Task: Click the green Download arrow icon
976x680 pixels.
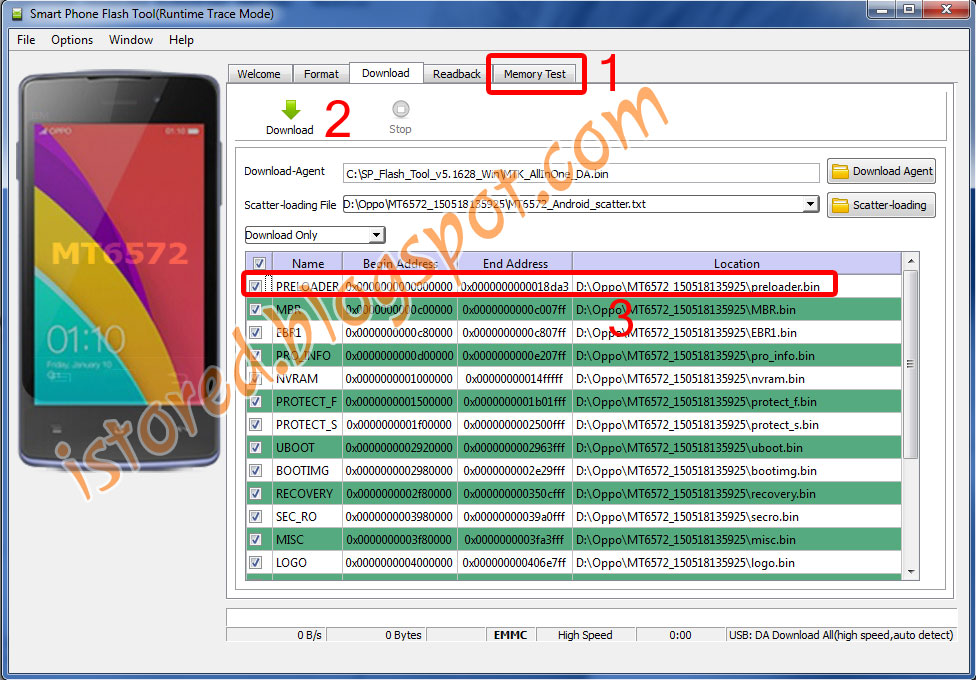Action: 291,110
